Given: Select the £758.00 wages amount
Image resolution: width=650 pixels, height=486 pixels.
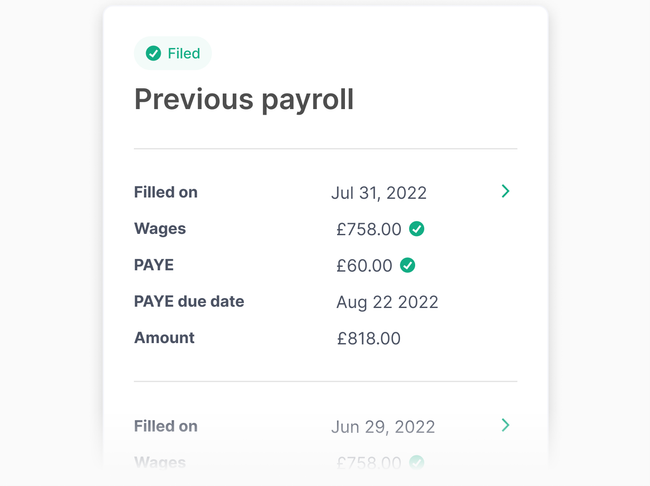Looking at the screenshot, I should coord(369,229).
